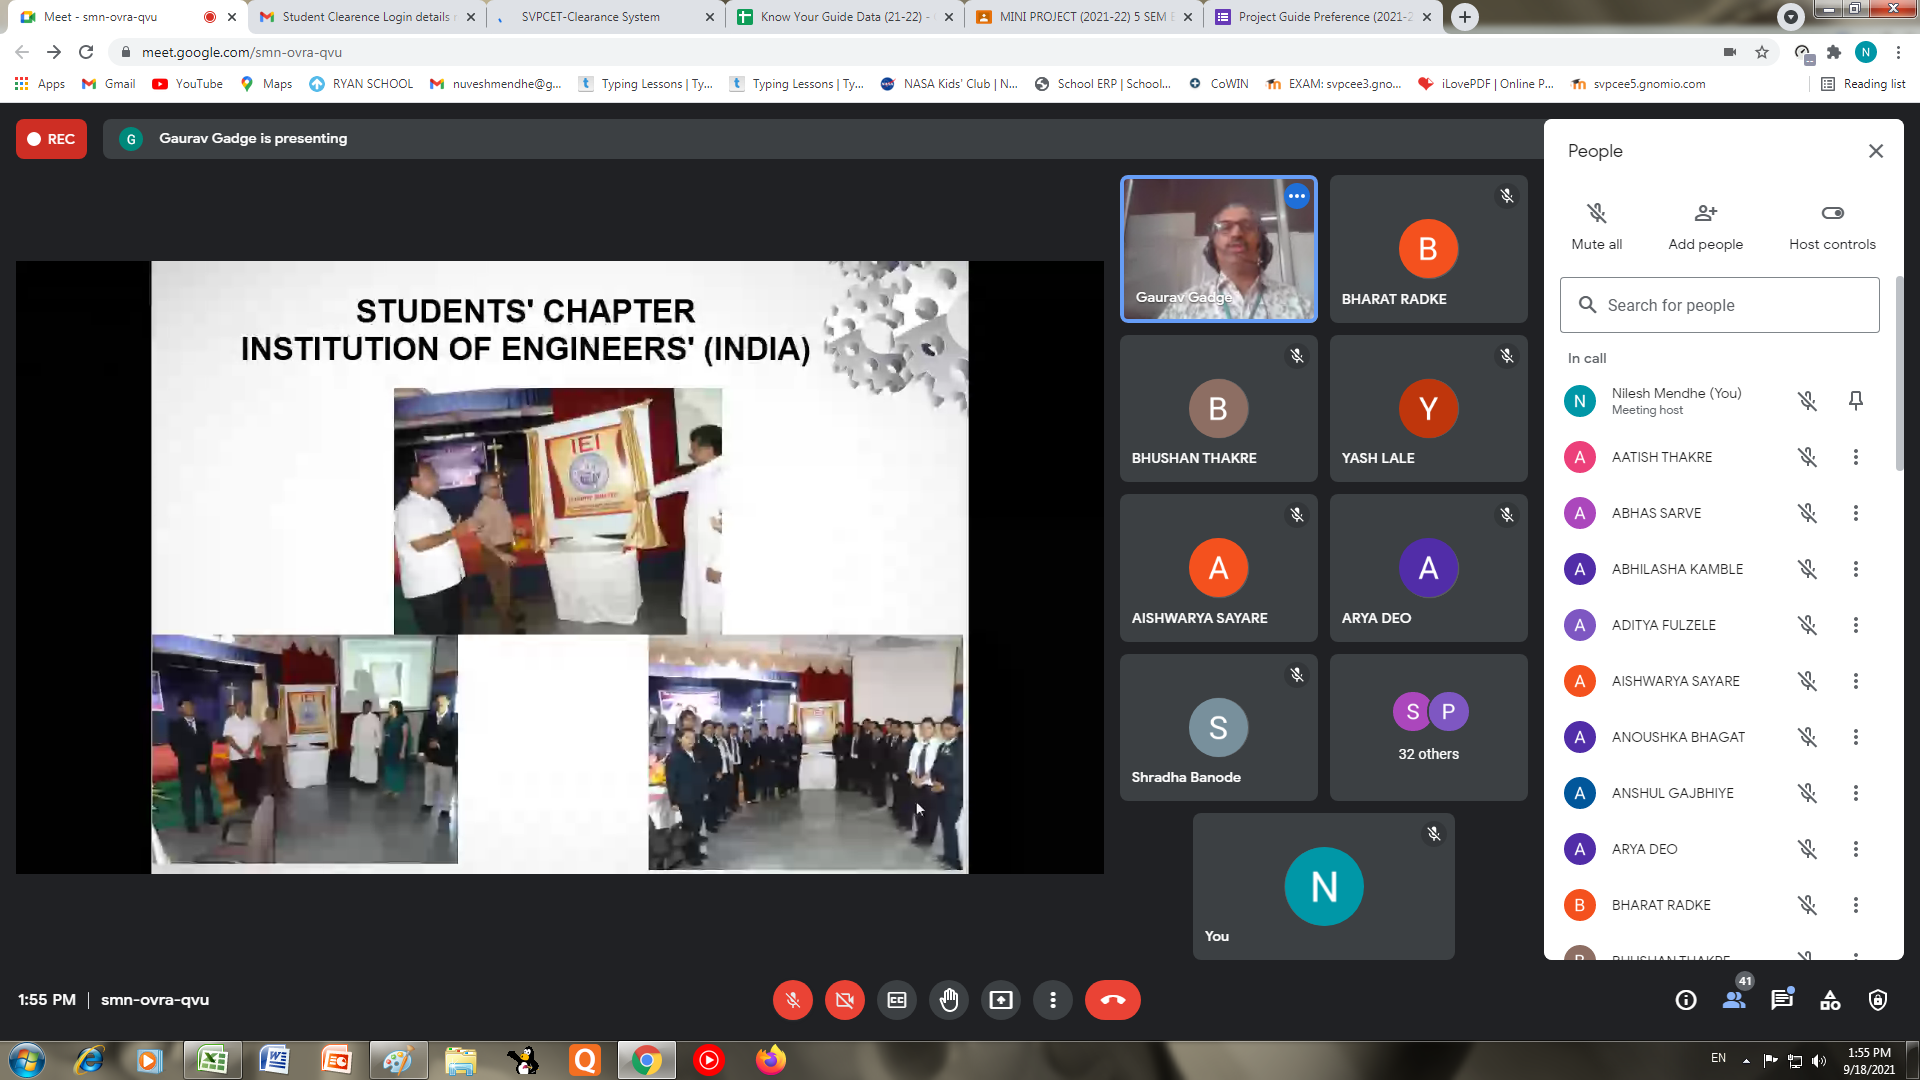Open more options for ABHAS SARVE
The width and height of the screenshot is (1920, 1080).
[x=1856, y=513]
